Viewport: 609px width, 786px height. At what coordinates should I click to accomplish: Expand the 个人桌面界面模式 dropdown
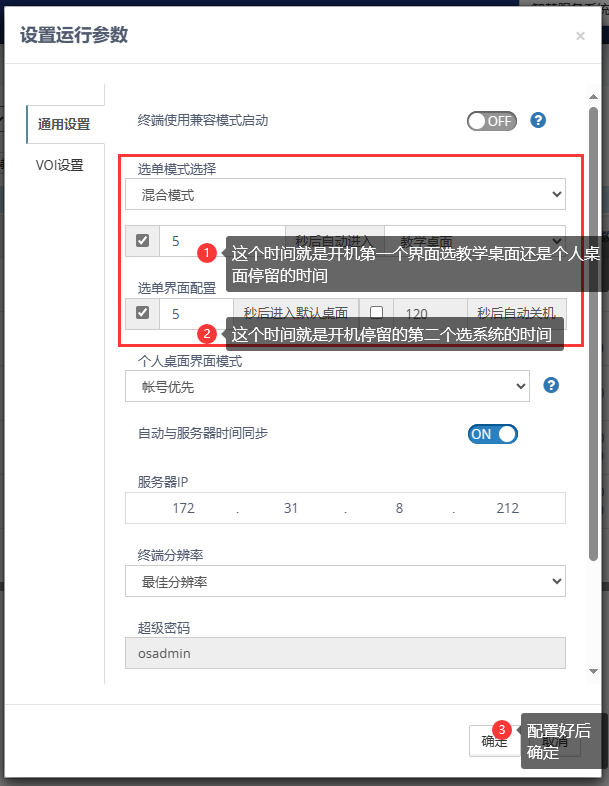[328, 385]
